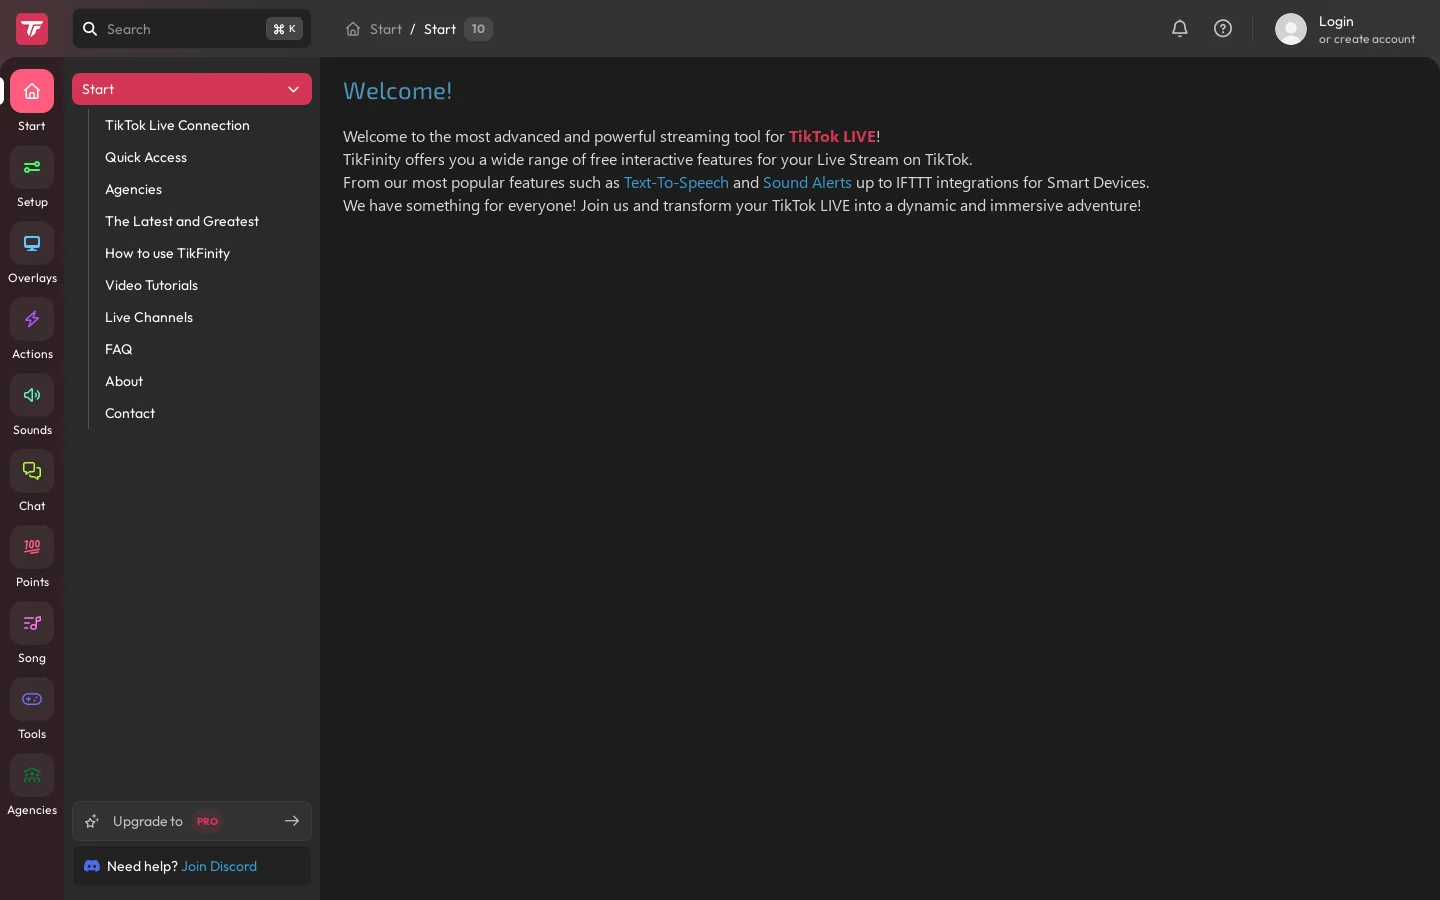
Task: Open the Start section in the sidebar
Action: pos(32,92)
